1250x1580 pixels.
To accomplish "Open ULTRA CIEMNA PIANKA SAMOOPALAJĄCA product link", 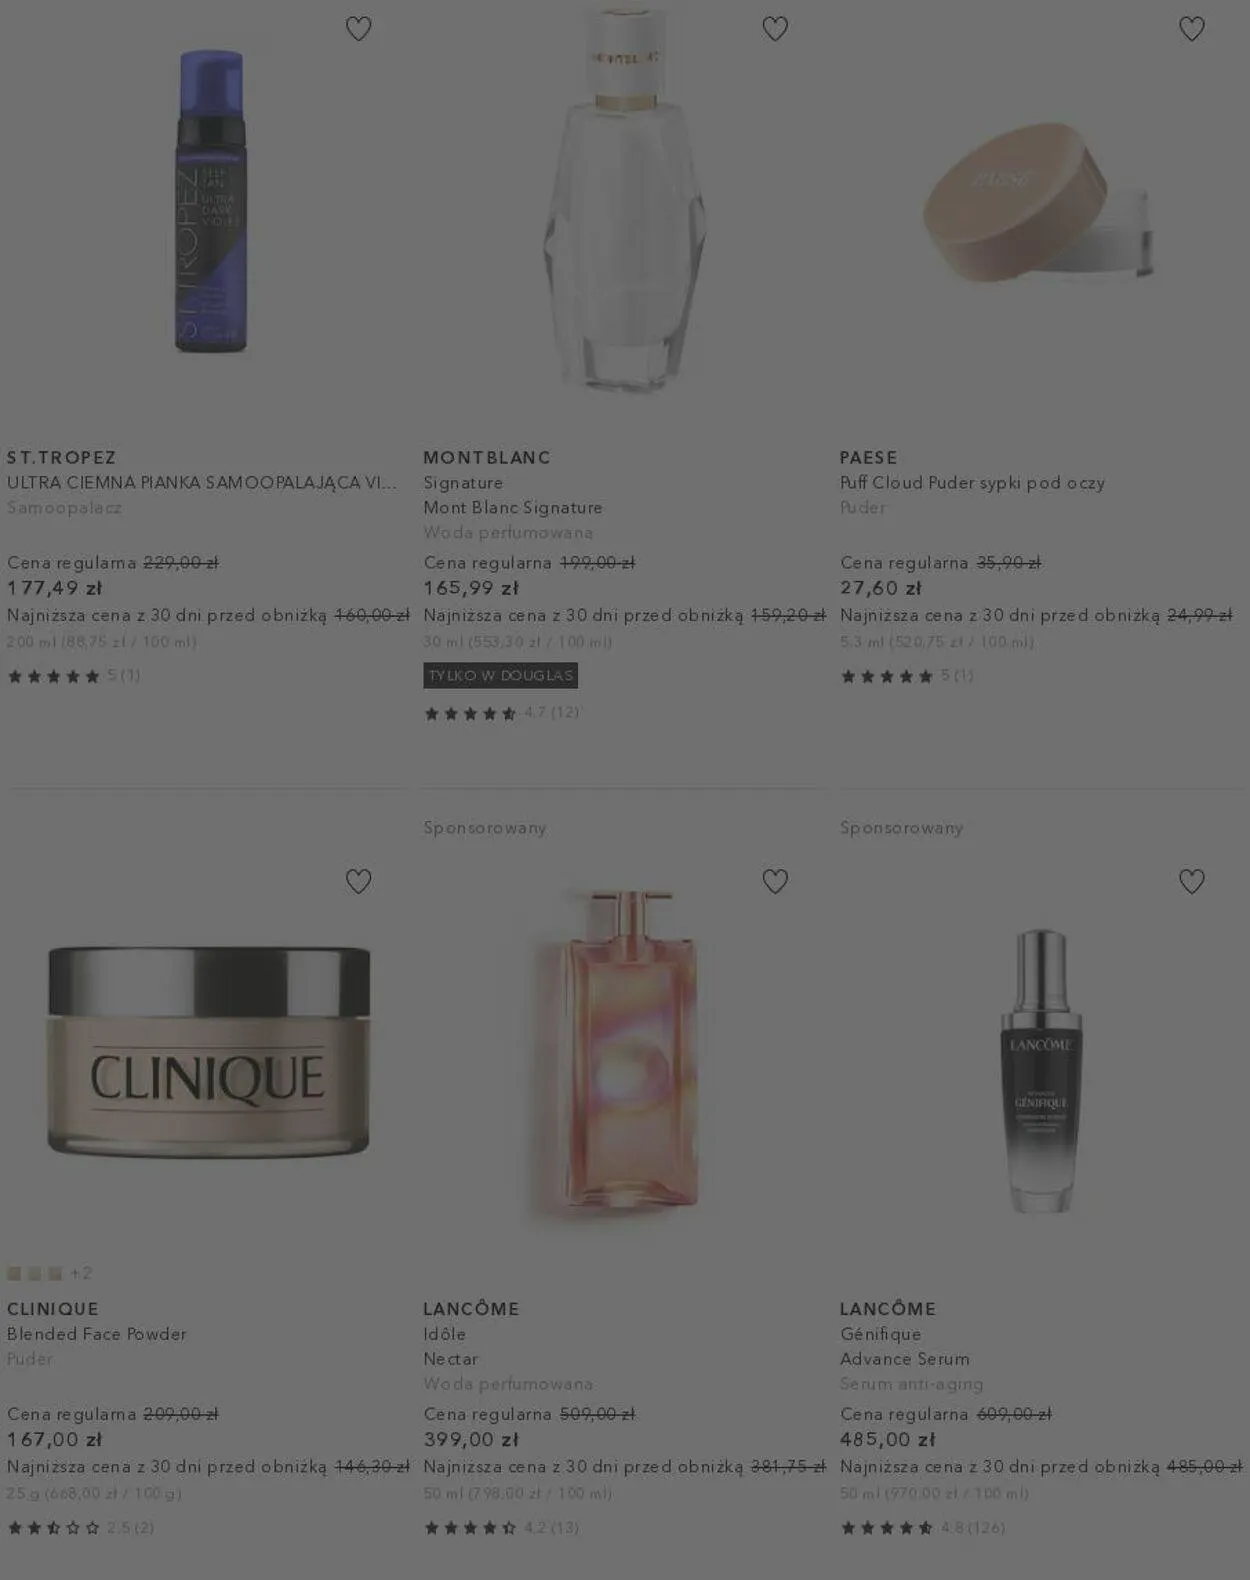I will [202, 482].
